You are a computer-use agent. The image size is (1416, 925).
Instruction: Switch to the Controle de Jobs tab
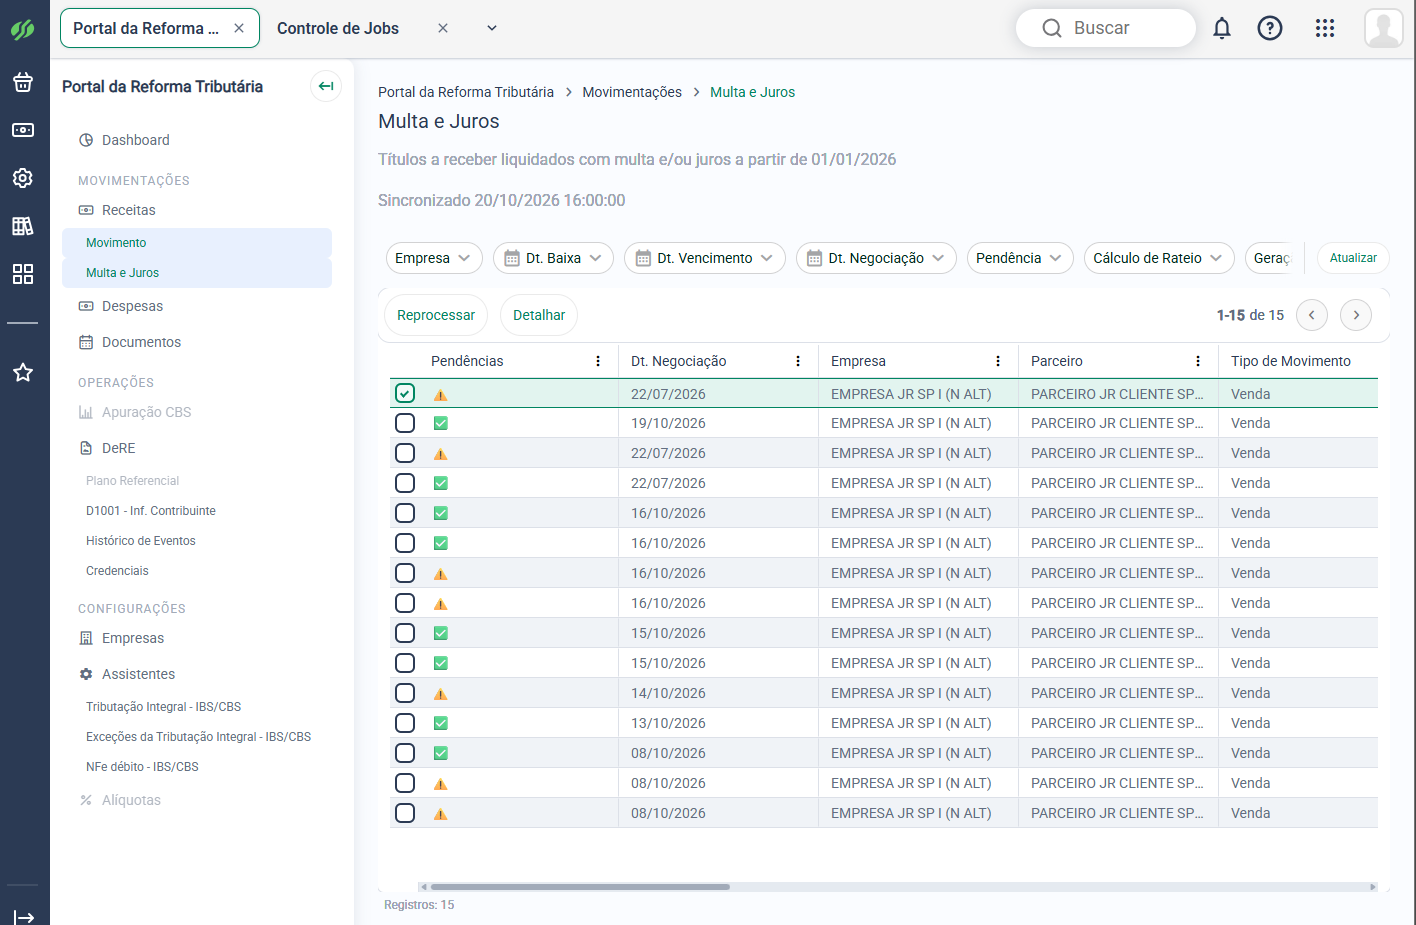point(338,28)
